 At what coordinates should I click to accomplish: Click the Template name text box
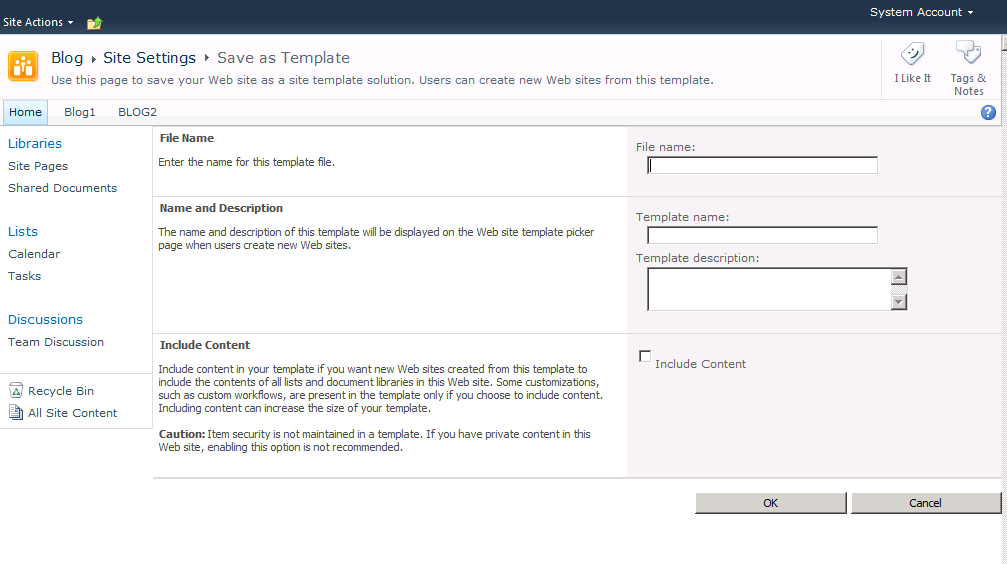(x=762, y=236)
